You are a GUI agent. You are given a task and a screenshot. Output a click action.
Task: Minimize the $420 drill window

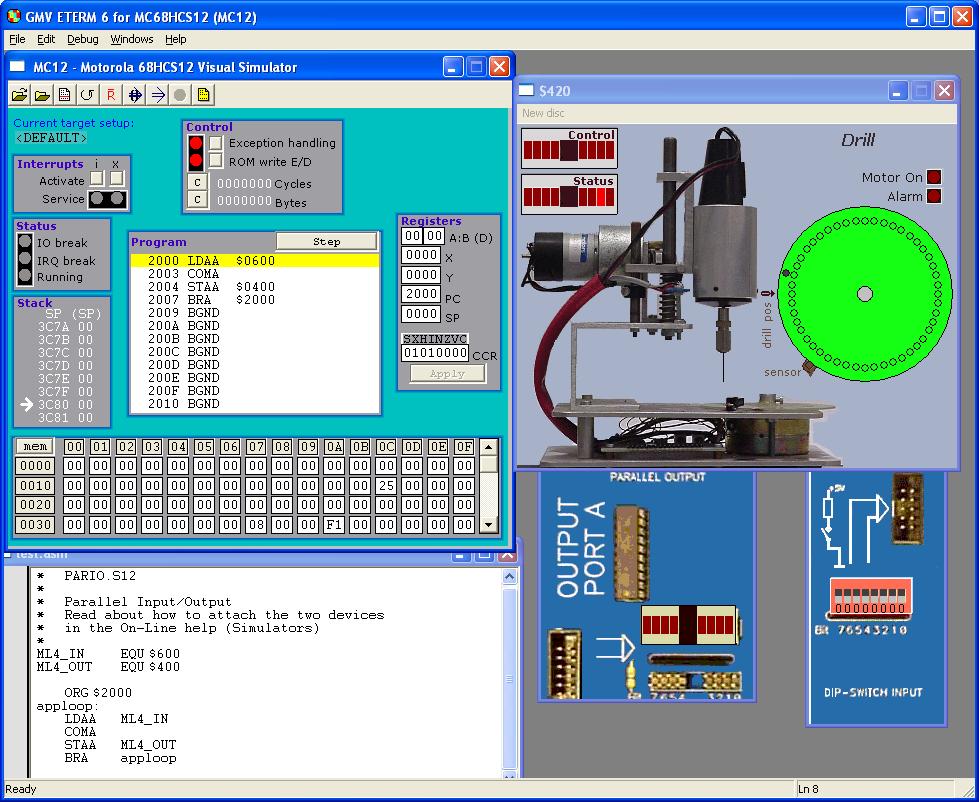coord(897,91)
